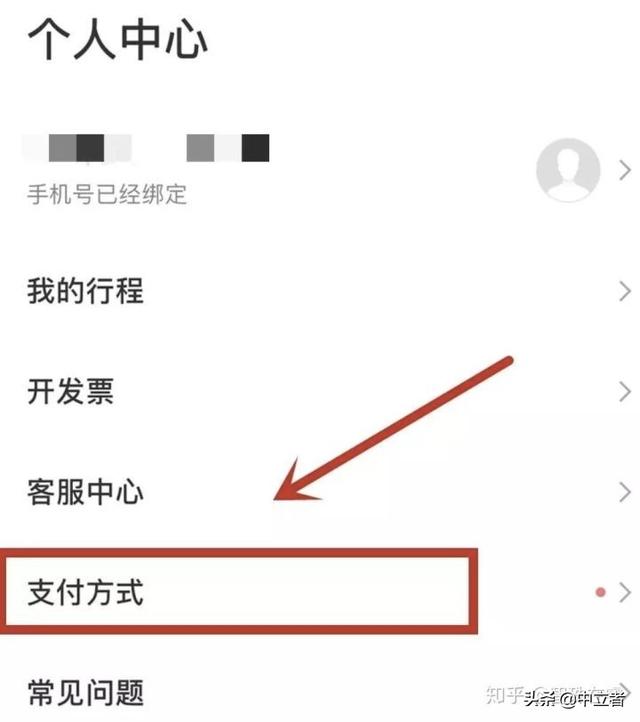Expand the 我的行程 row chevron
This screenshot has height=722, width=640.
coord(624,291)
